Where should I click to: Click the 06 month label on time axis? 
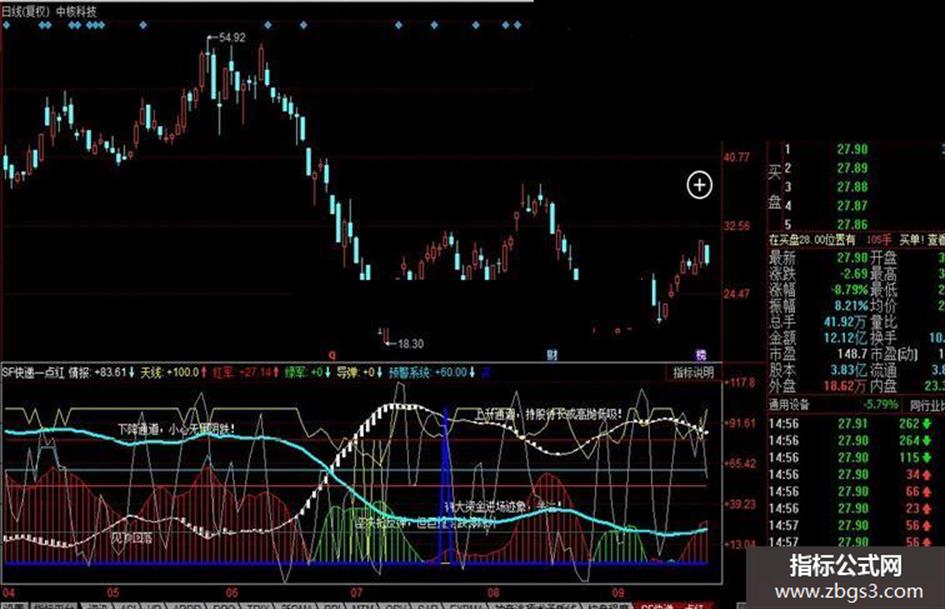pyautogui.click(x=232, y=593)
